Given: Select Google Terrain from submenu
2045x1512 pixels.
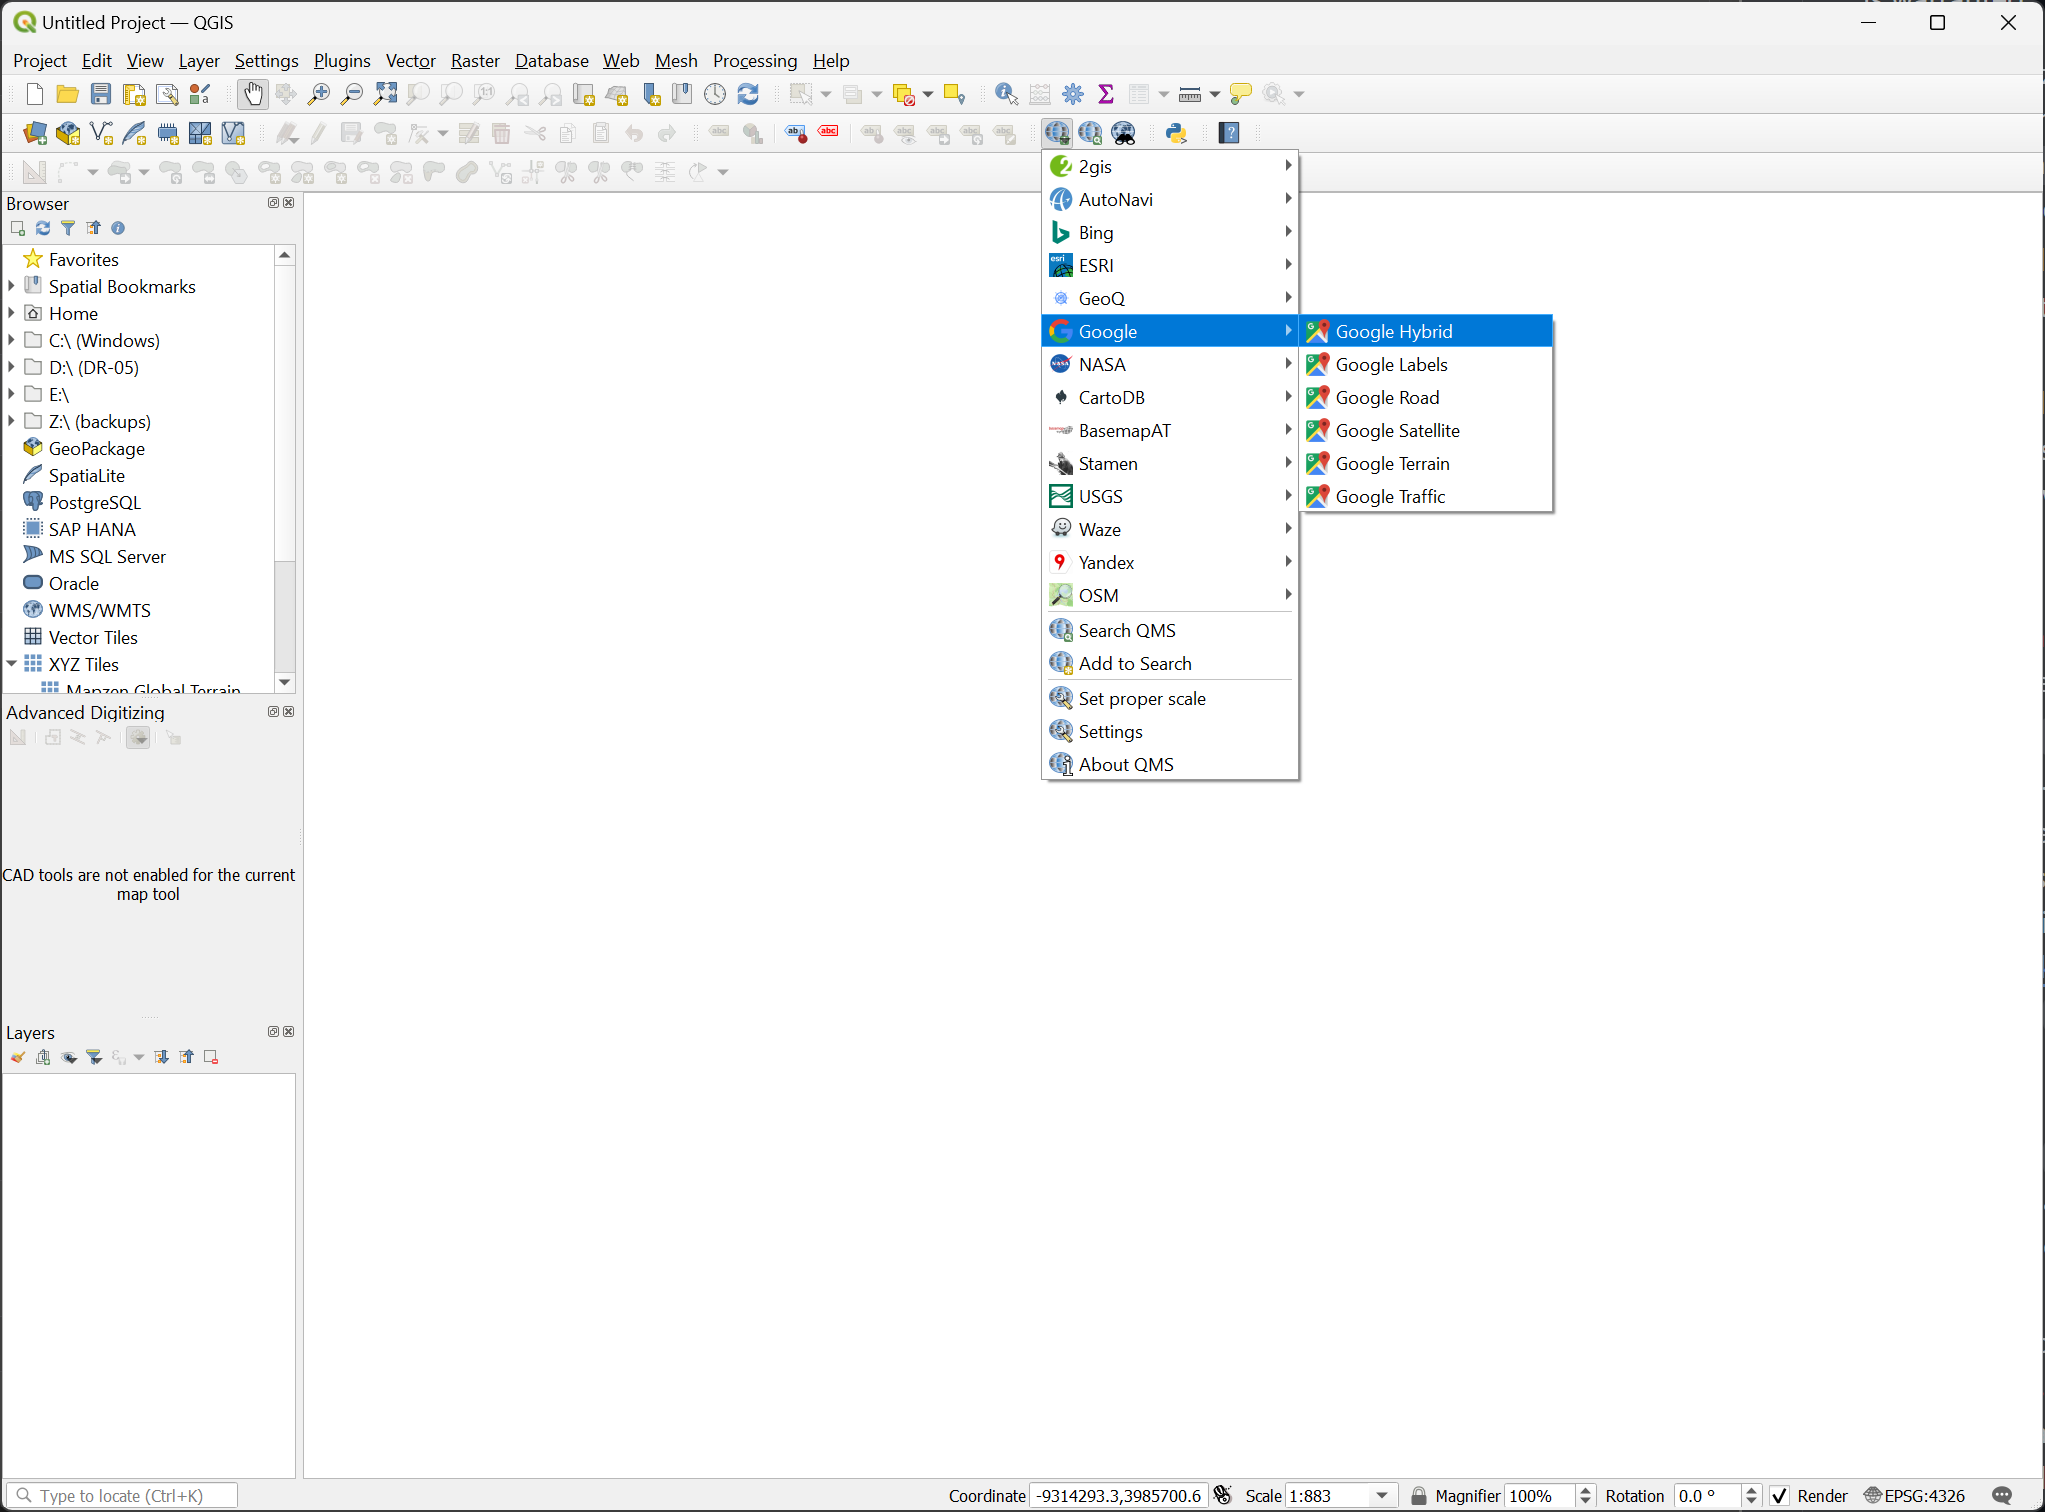Looking at the screenshot, I should point(1427,463).
